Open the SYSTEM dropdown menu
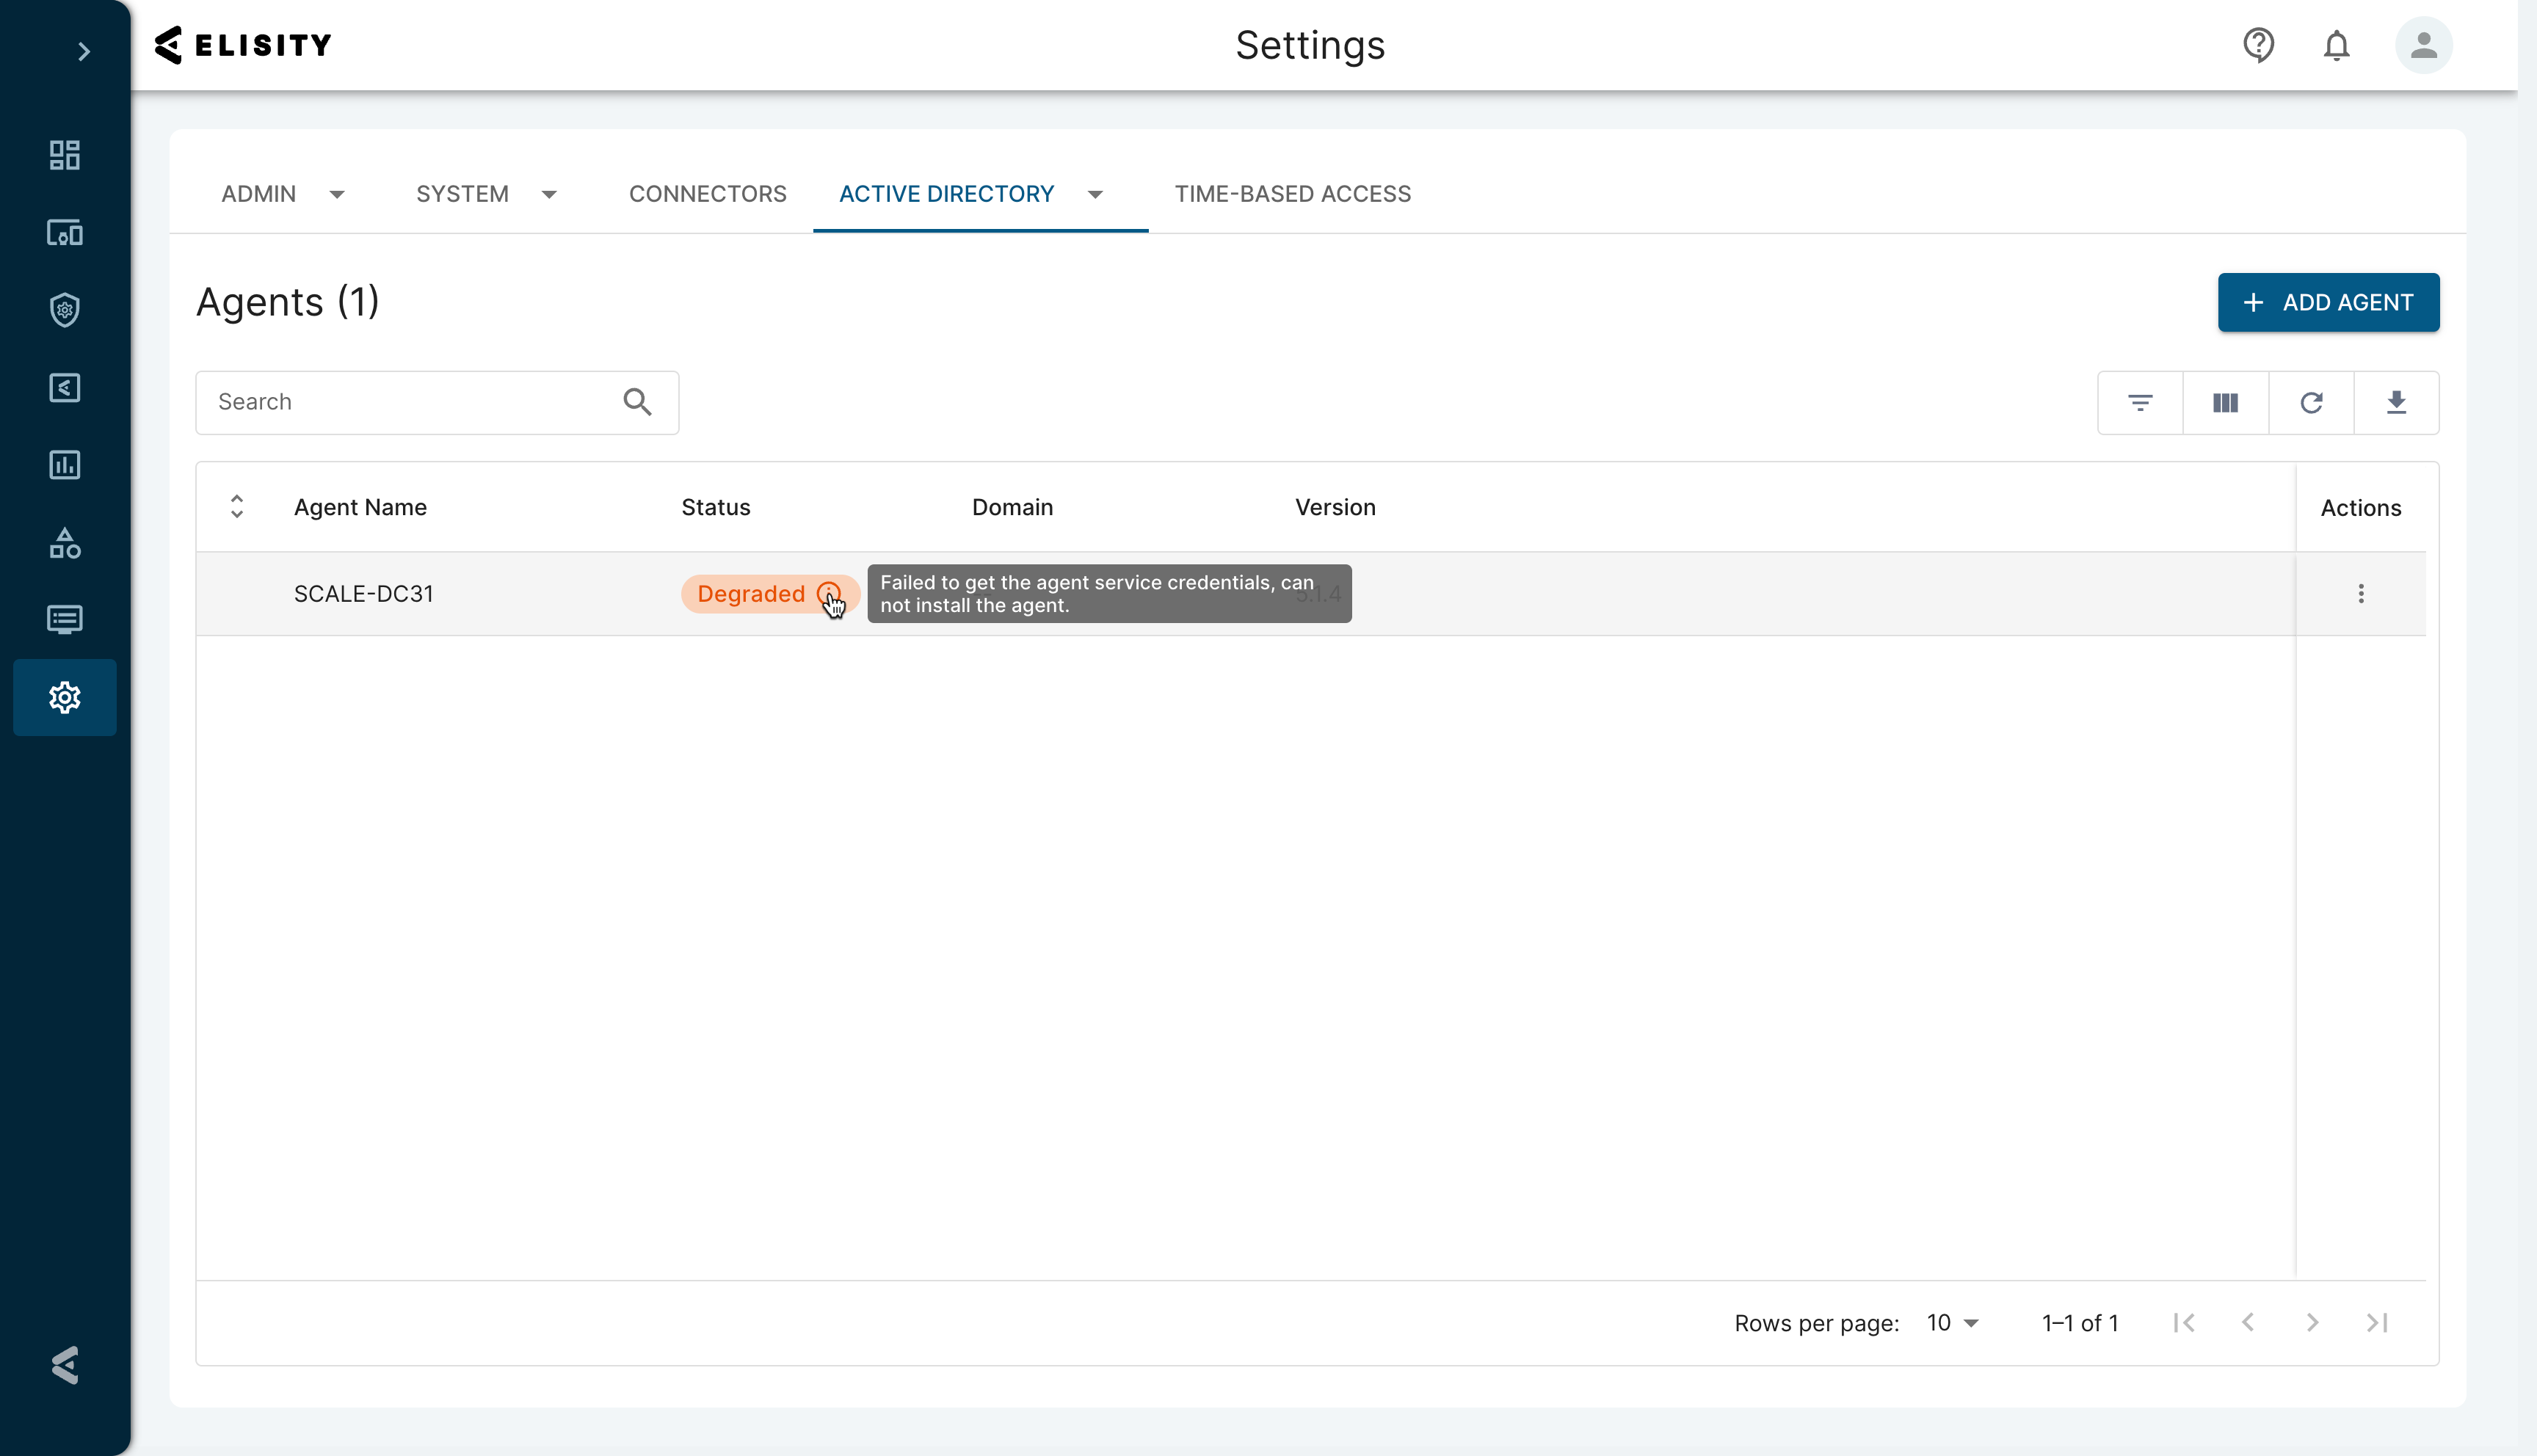 [x=550, y=194]
